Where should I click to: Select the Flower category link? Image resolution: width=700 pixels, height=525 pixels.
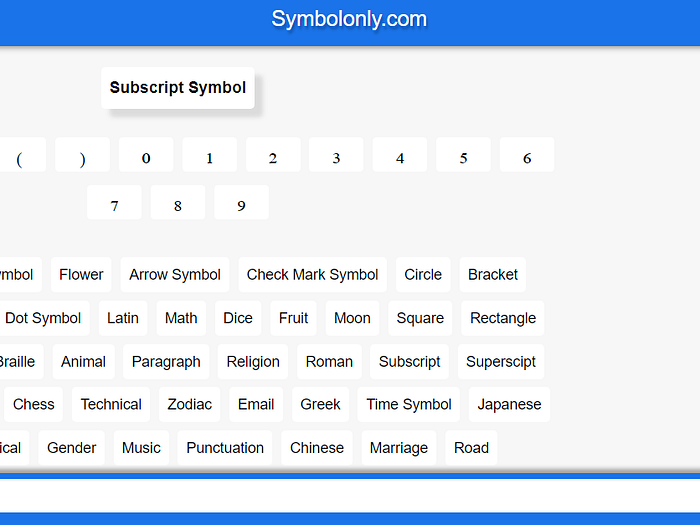tap(81, 274)
